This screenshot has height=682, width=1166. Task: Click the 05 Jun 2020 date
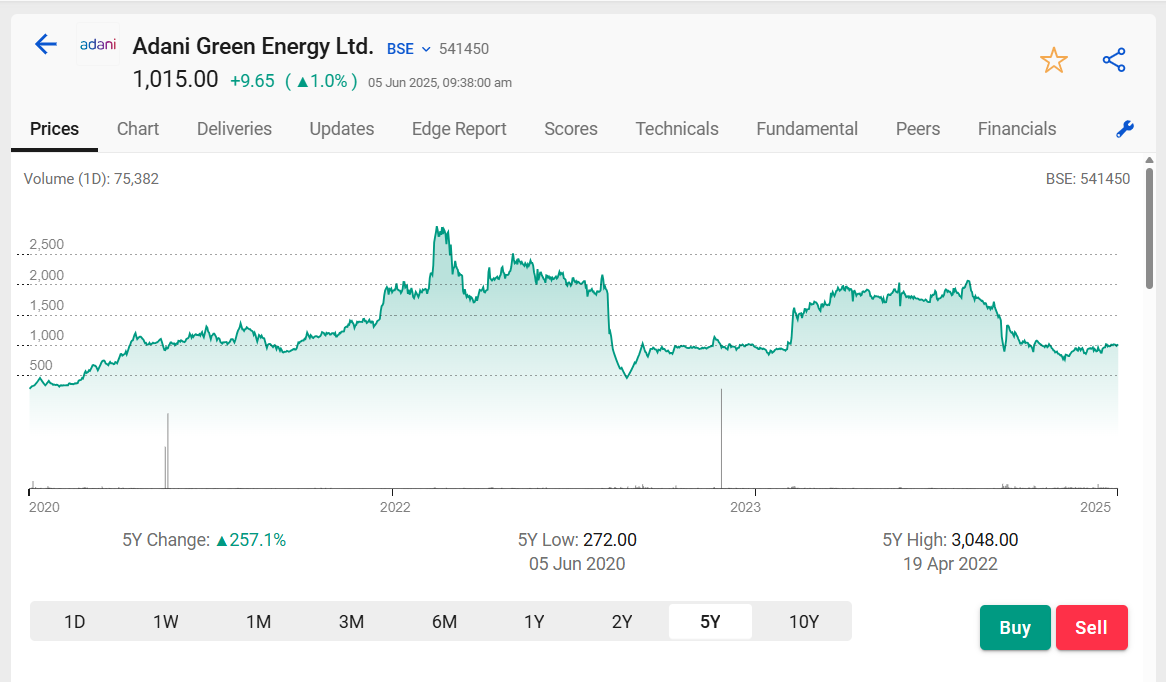[x=577, y=564]
